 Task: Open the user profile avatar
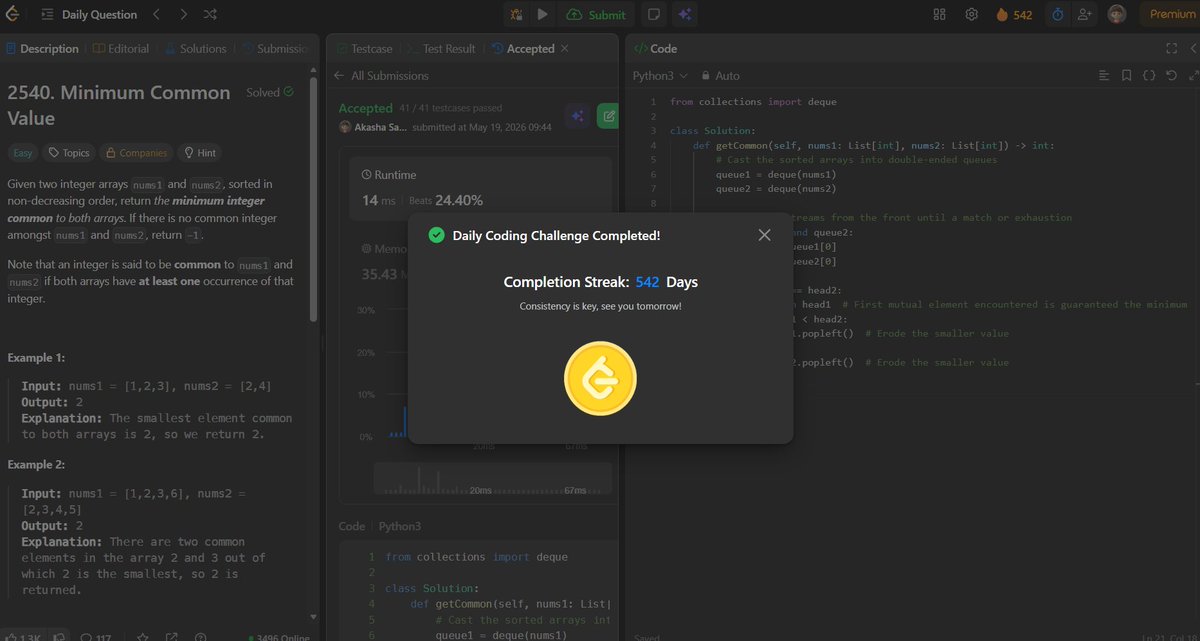click(x=1117, y=14)
